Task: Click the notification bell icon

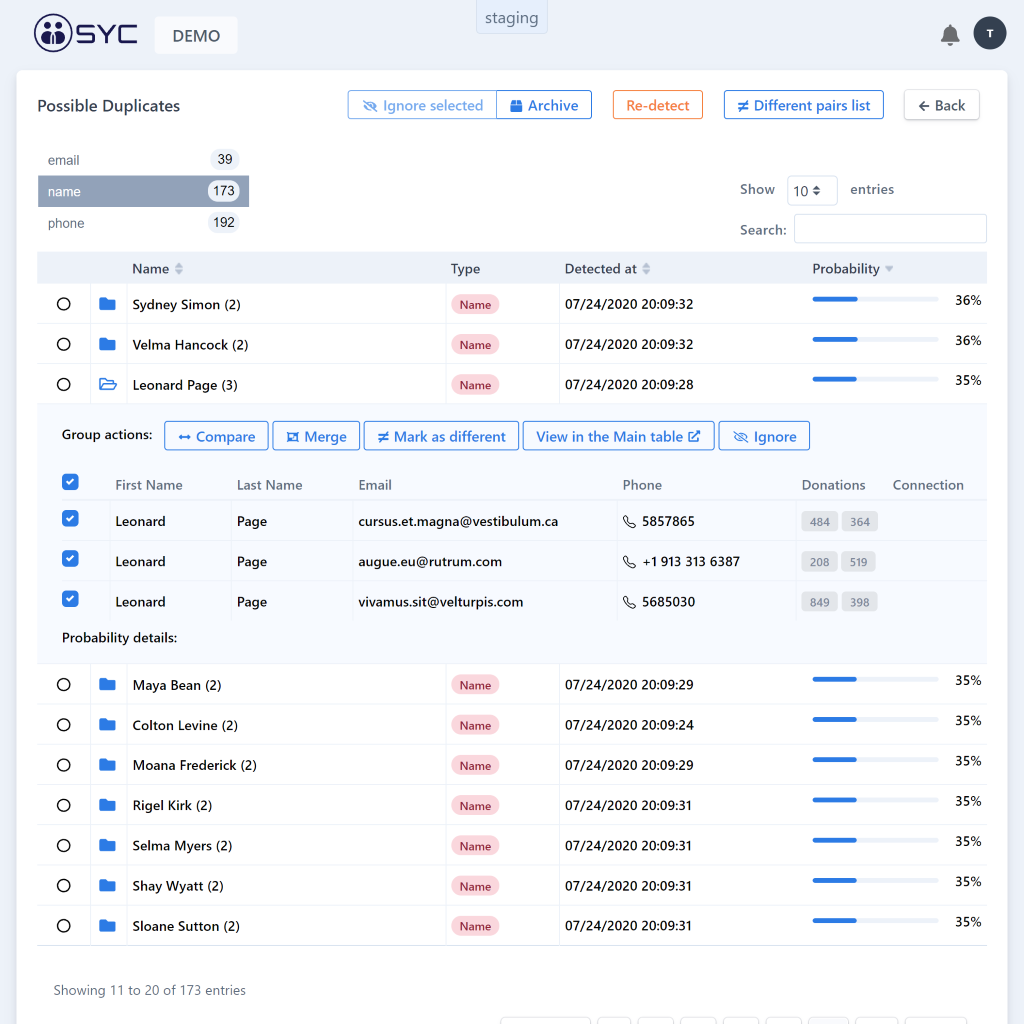Action: [950, 35]
